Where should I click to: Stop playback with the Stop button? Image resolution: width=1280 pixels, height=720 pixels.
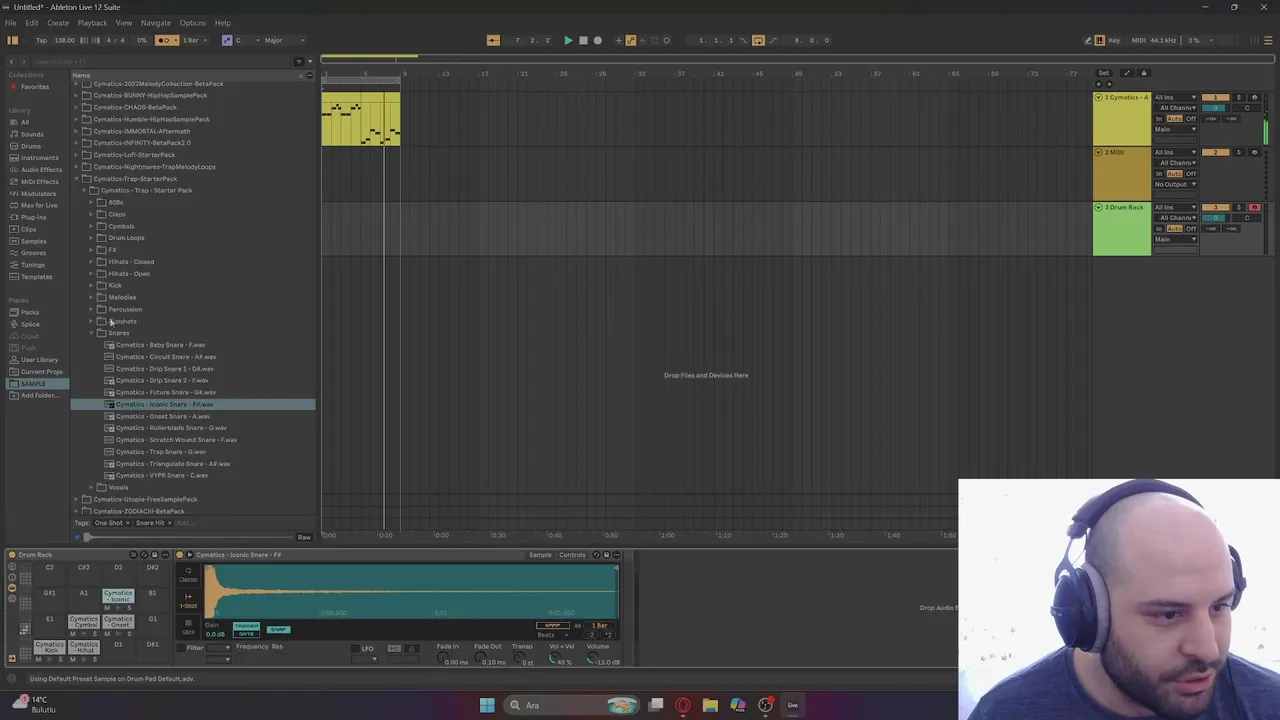coord(583,40)
